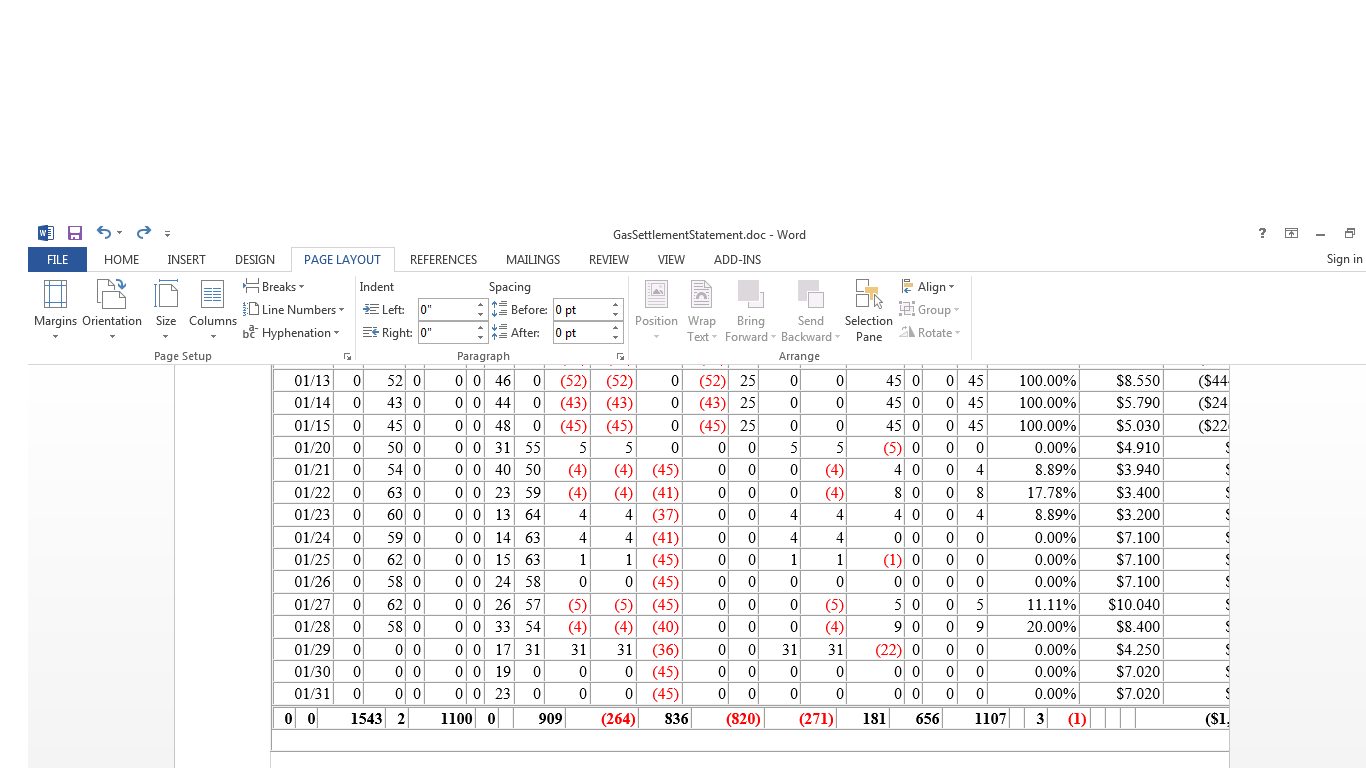Viewport: 1366px width, 768px height.
Task: Open the Margins dropdown
Action: pos(55,309)
